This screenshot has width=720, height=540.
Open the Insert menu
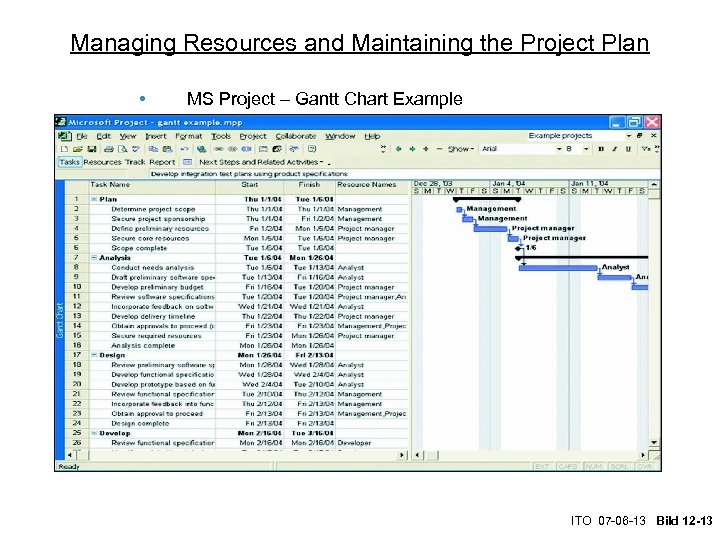tap(156, 136)
